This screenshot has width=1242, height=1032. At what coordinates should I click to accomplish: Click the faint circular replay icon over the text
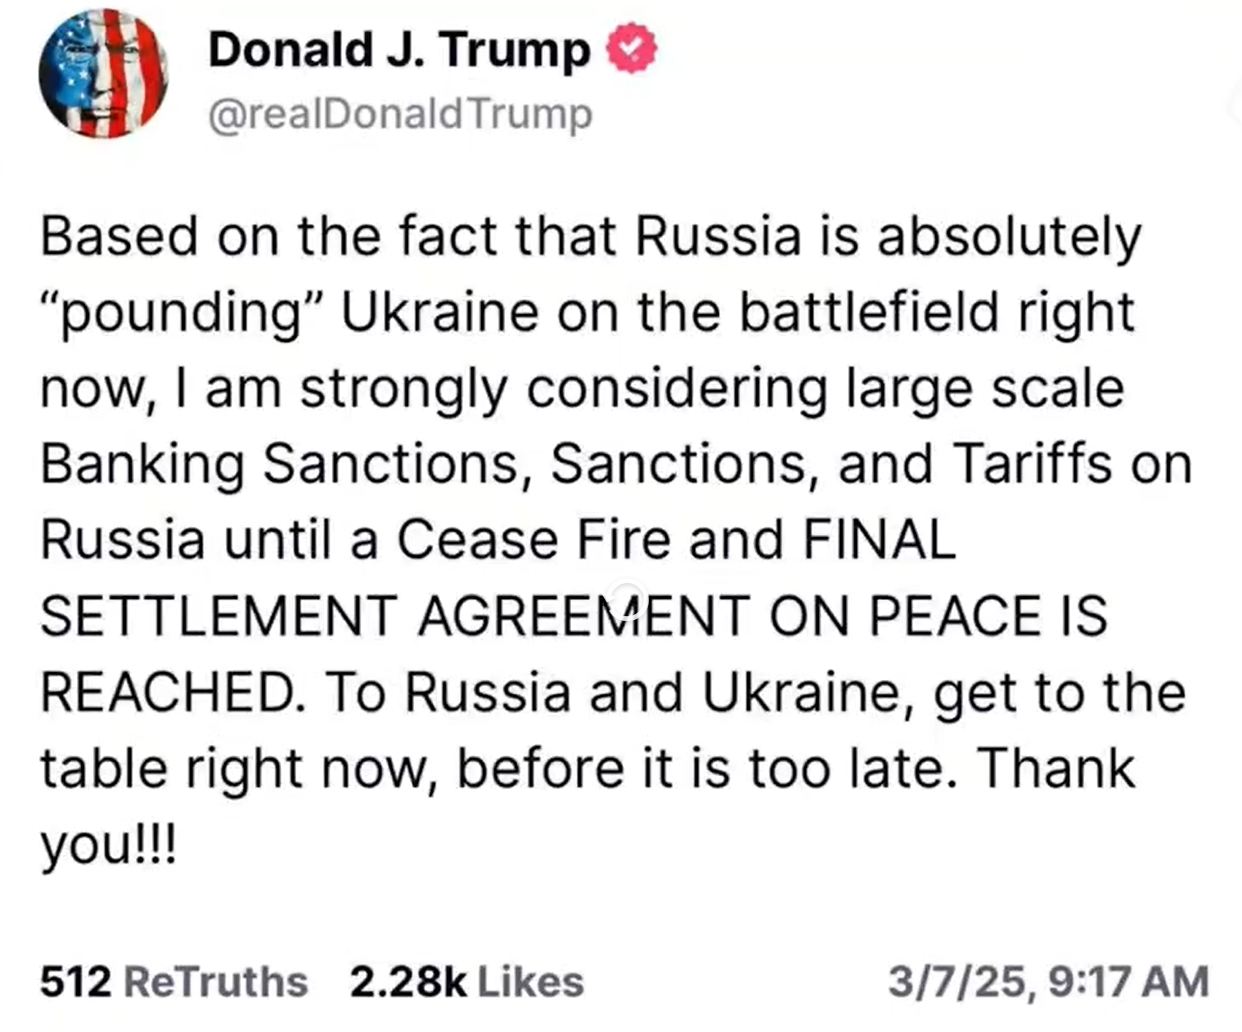coord(627,596)
